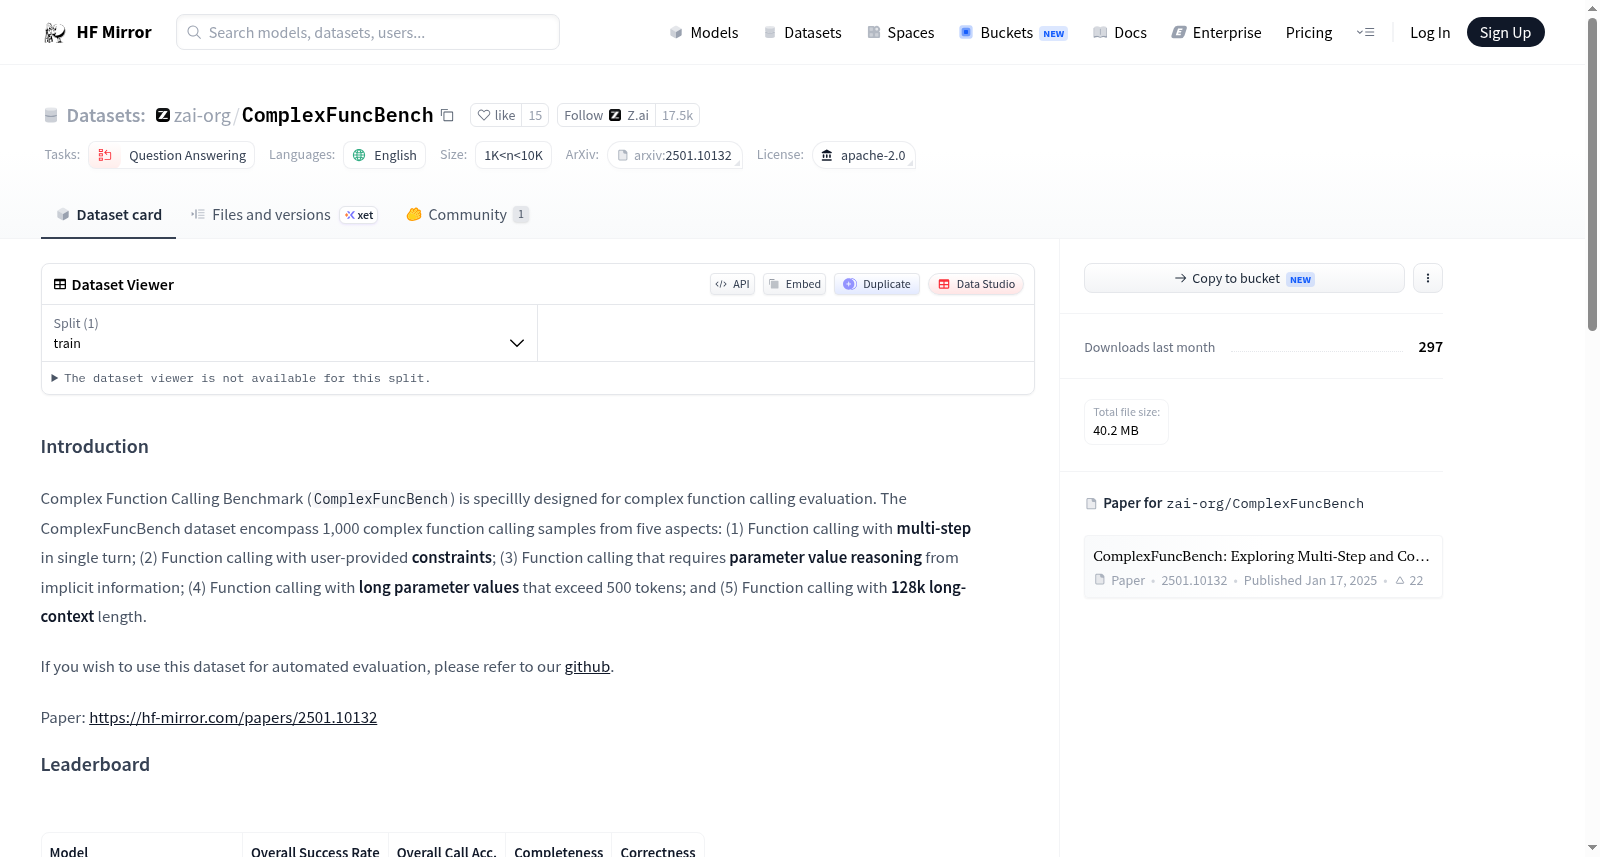Viewport: 1600px width, 857px height.
Task: Open the Pricing page
Action: tap(1309, 33)
